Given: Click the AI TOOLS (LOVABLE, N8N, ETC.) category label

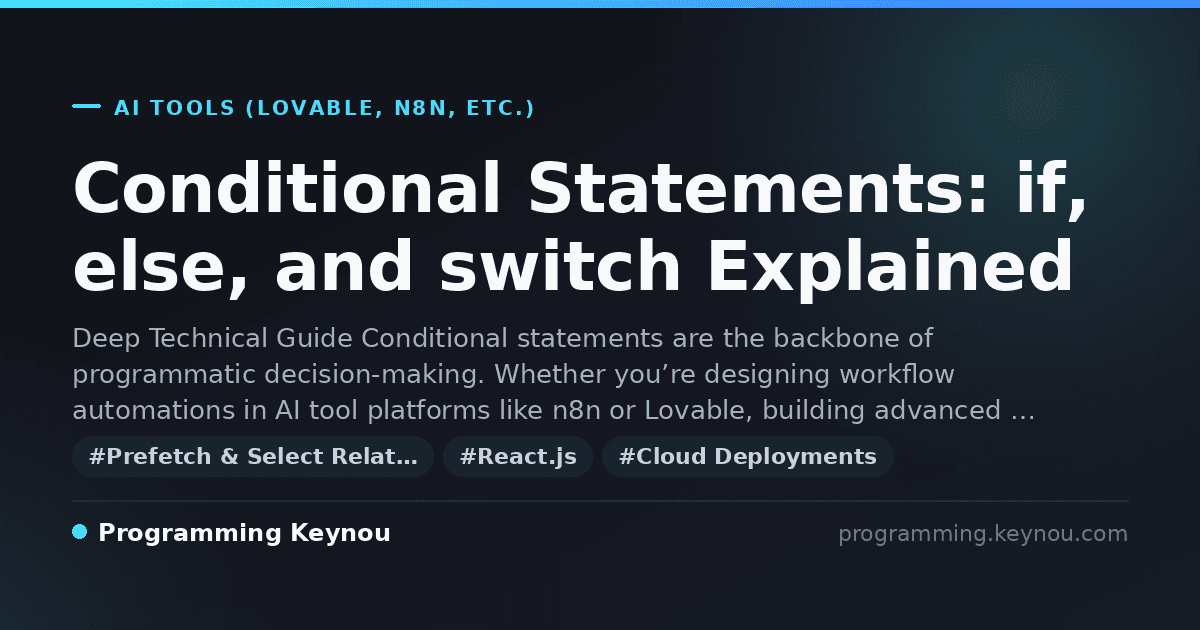Looking at the screenshot, I should pos(324,108).
